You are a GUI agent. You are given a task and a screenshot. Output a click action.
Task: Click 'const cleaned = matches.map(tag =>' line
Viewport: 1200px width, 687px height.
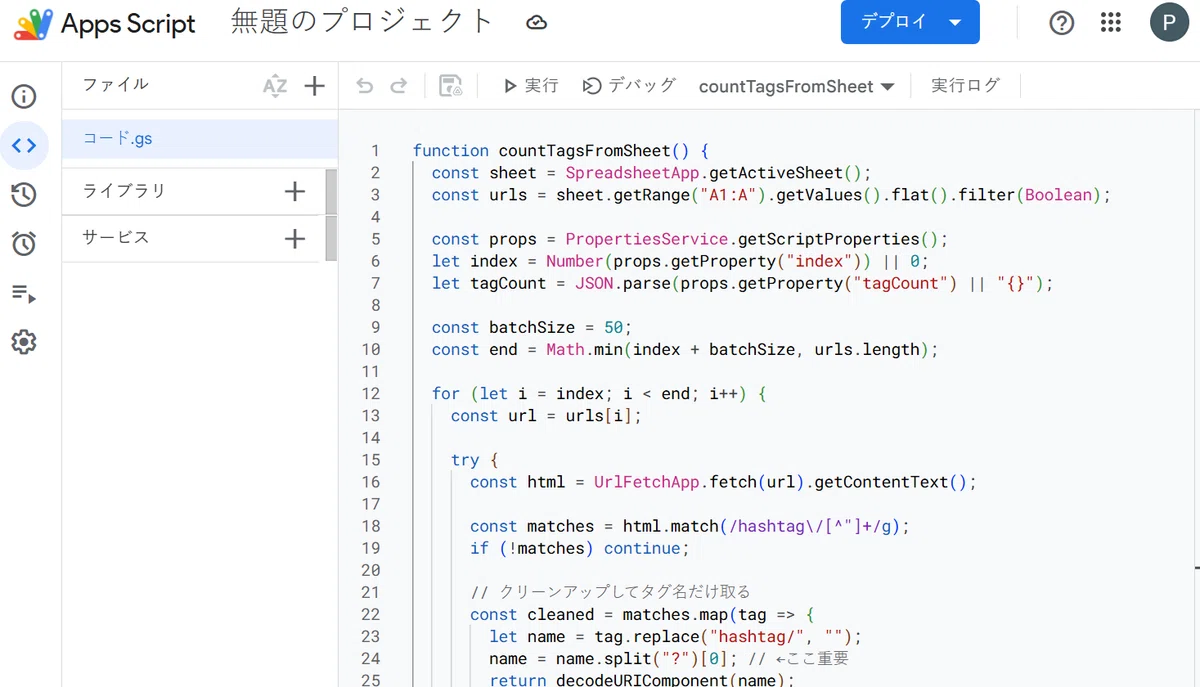(x=643, y=615)
